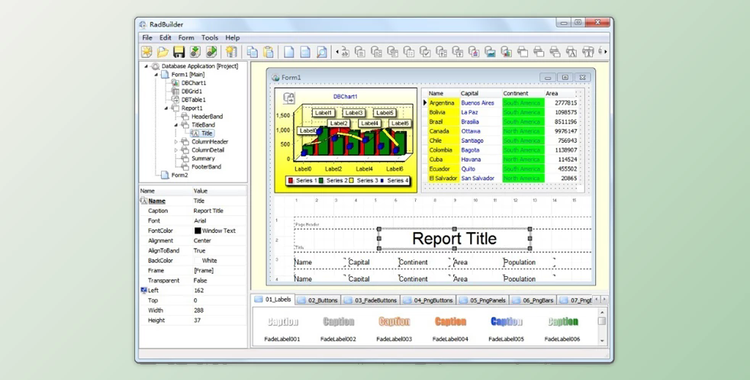Click the 'Population' column header label in report
This screenshot has width=750, height=380.
[519, 262]
